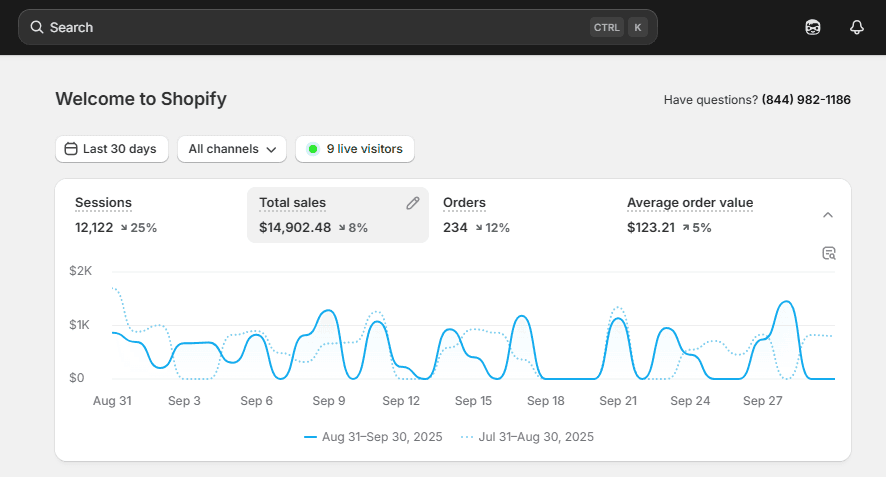Edit Total sales metric with pencil icon
Image resolution: width=886 pixels, height=477 pixels.
(x=413, y=203)
